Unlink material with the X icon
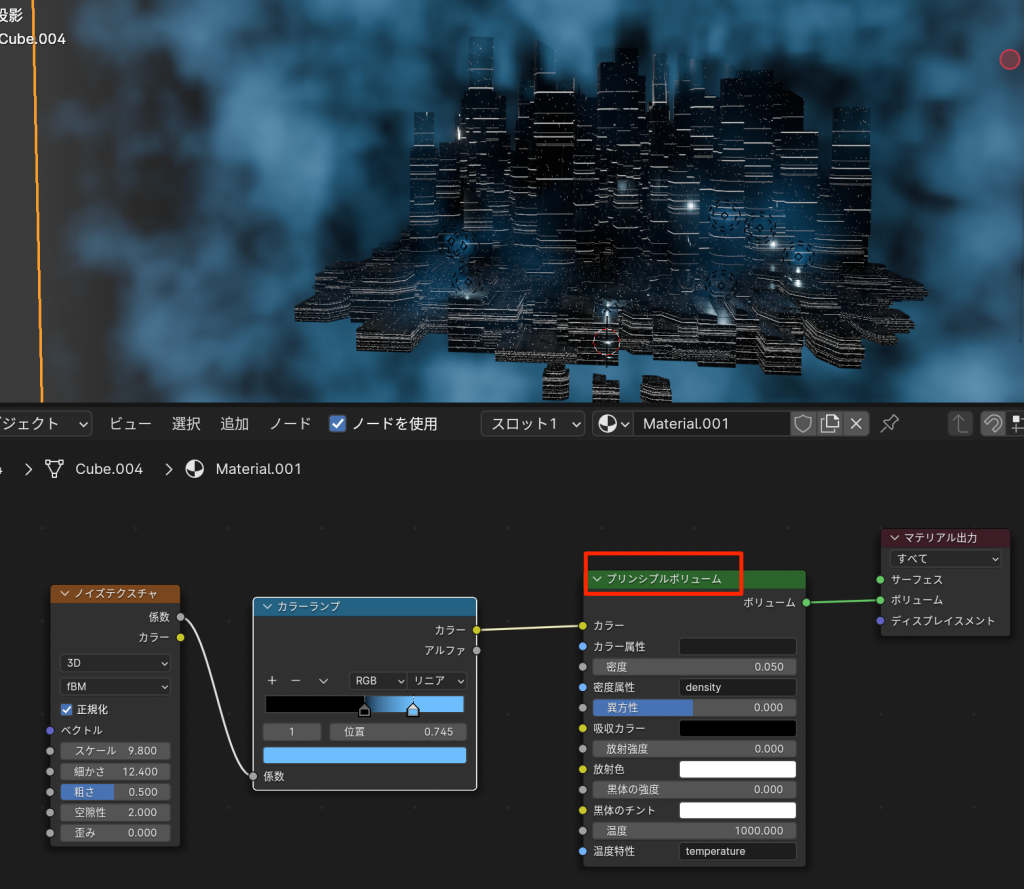 (x=855, y=424)
